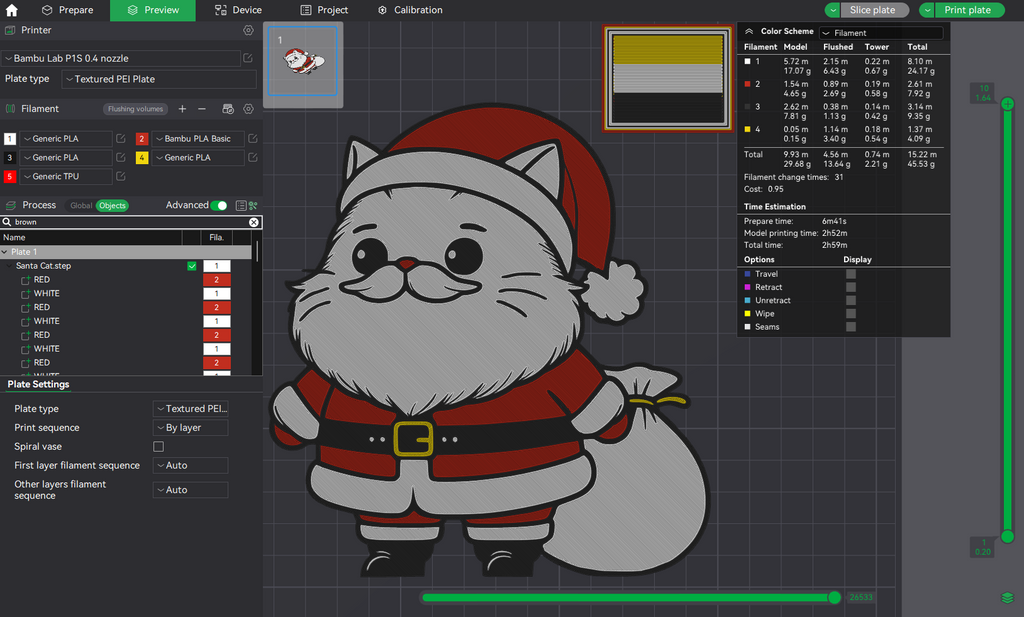Select the plate 1 thumbnail

coord(302,61)
